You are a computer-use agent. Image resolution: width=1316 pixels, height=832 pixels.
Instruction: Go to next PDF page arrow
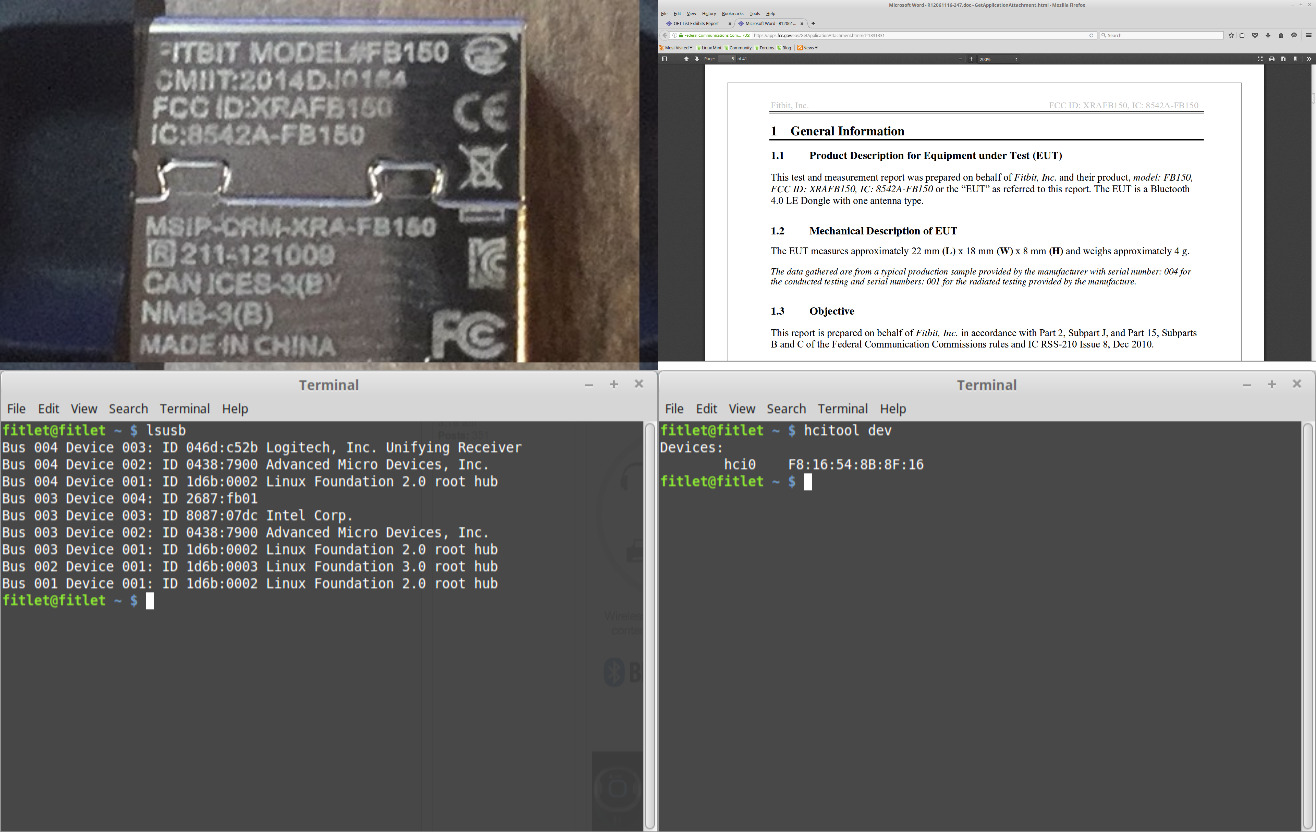[x=697, y=59]
